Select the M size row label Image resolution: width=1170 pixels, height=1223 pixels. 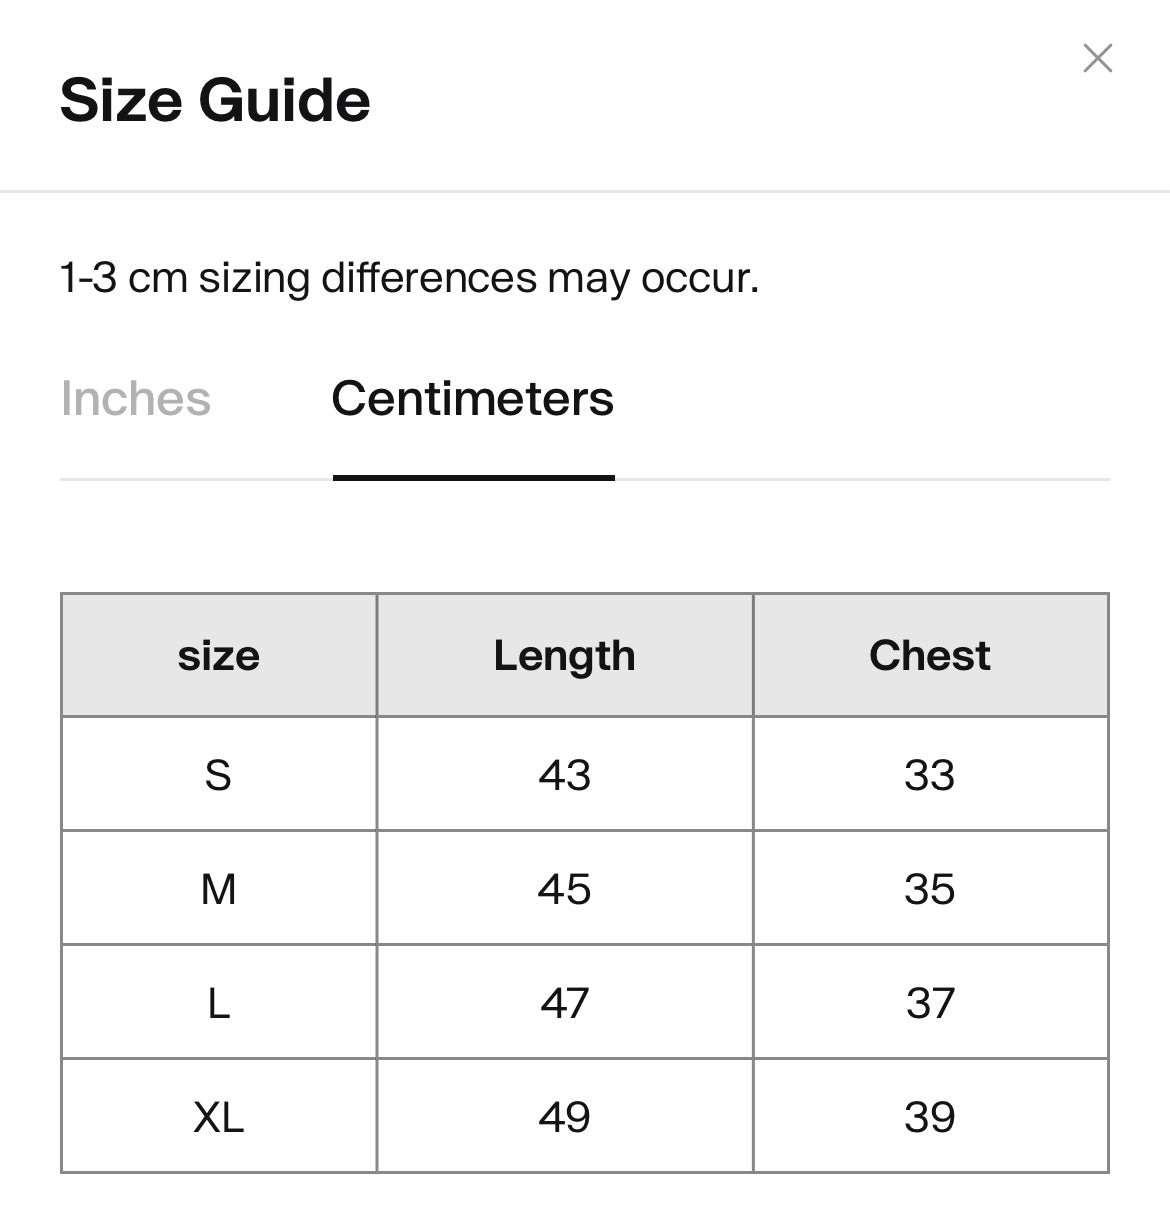tap(219, 887)
